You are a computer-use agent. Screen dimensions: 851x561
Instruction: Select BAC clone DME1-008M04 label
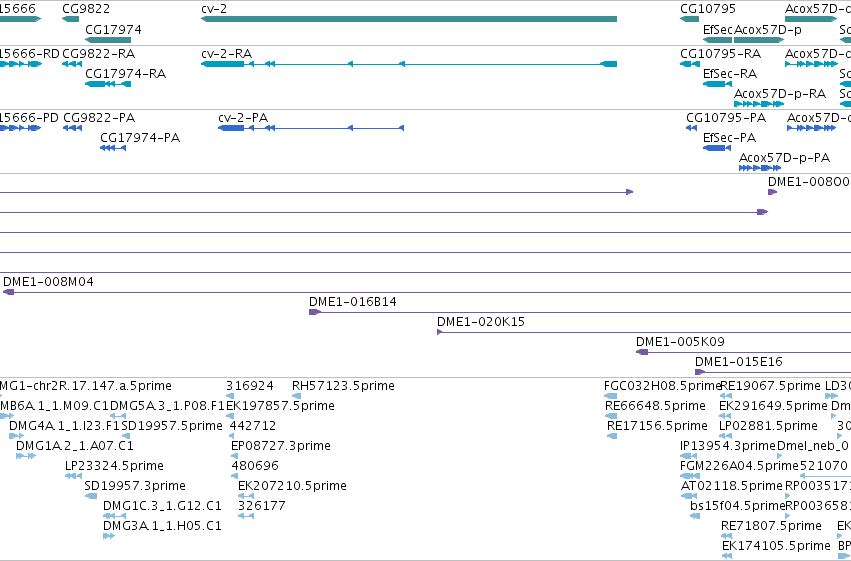[48, 282]
